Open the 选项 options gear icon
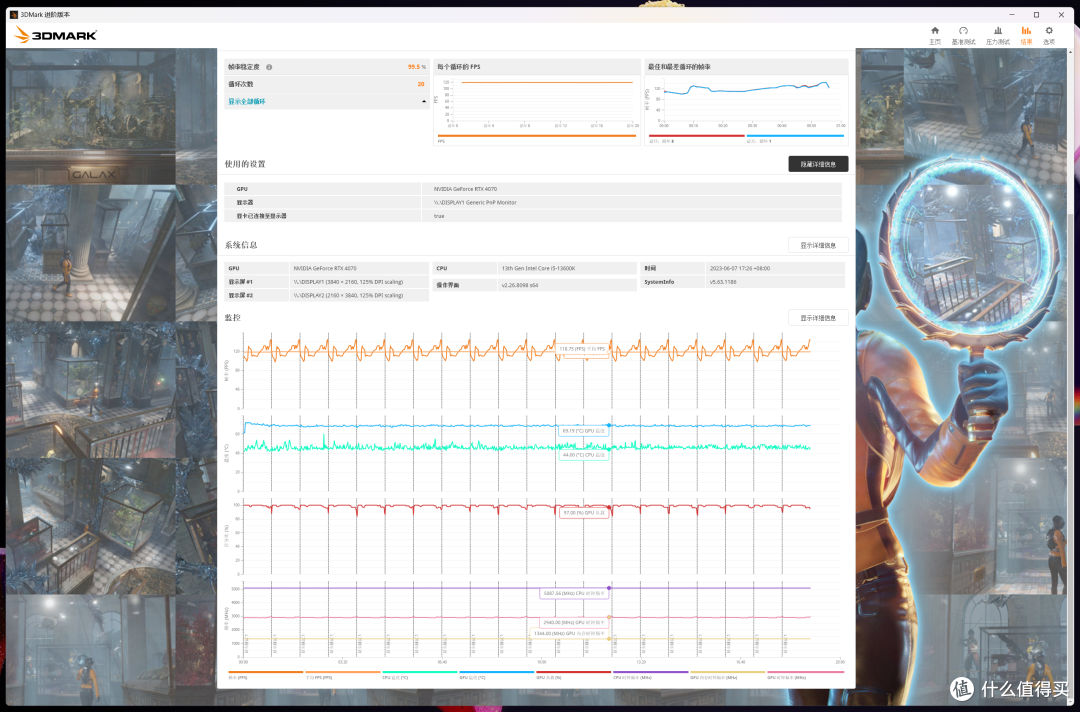 (1049, 35)
